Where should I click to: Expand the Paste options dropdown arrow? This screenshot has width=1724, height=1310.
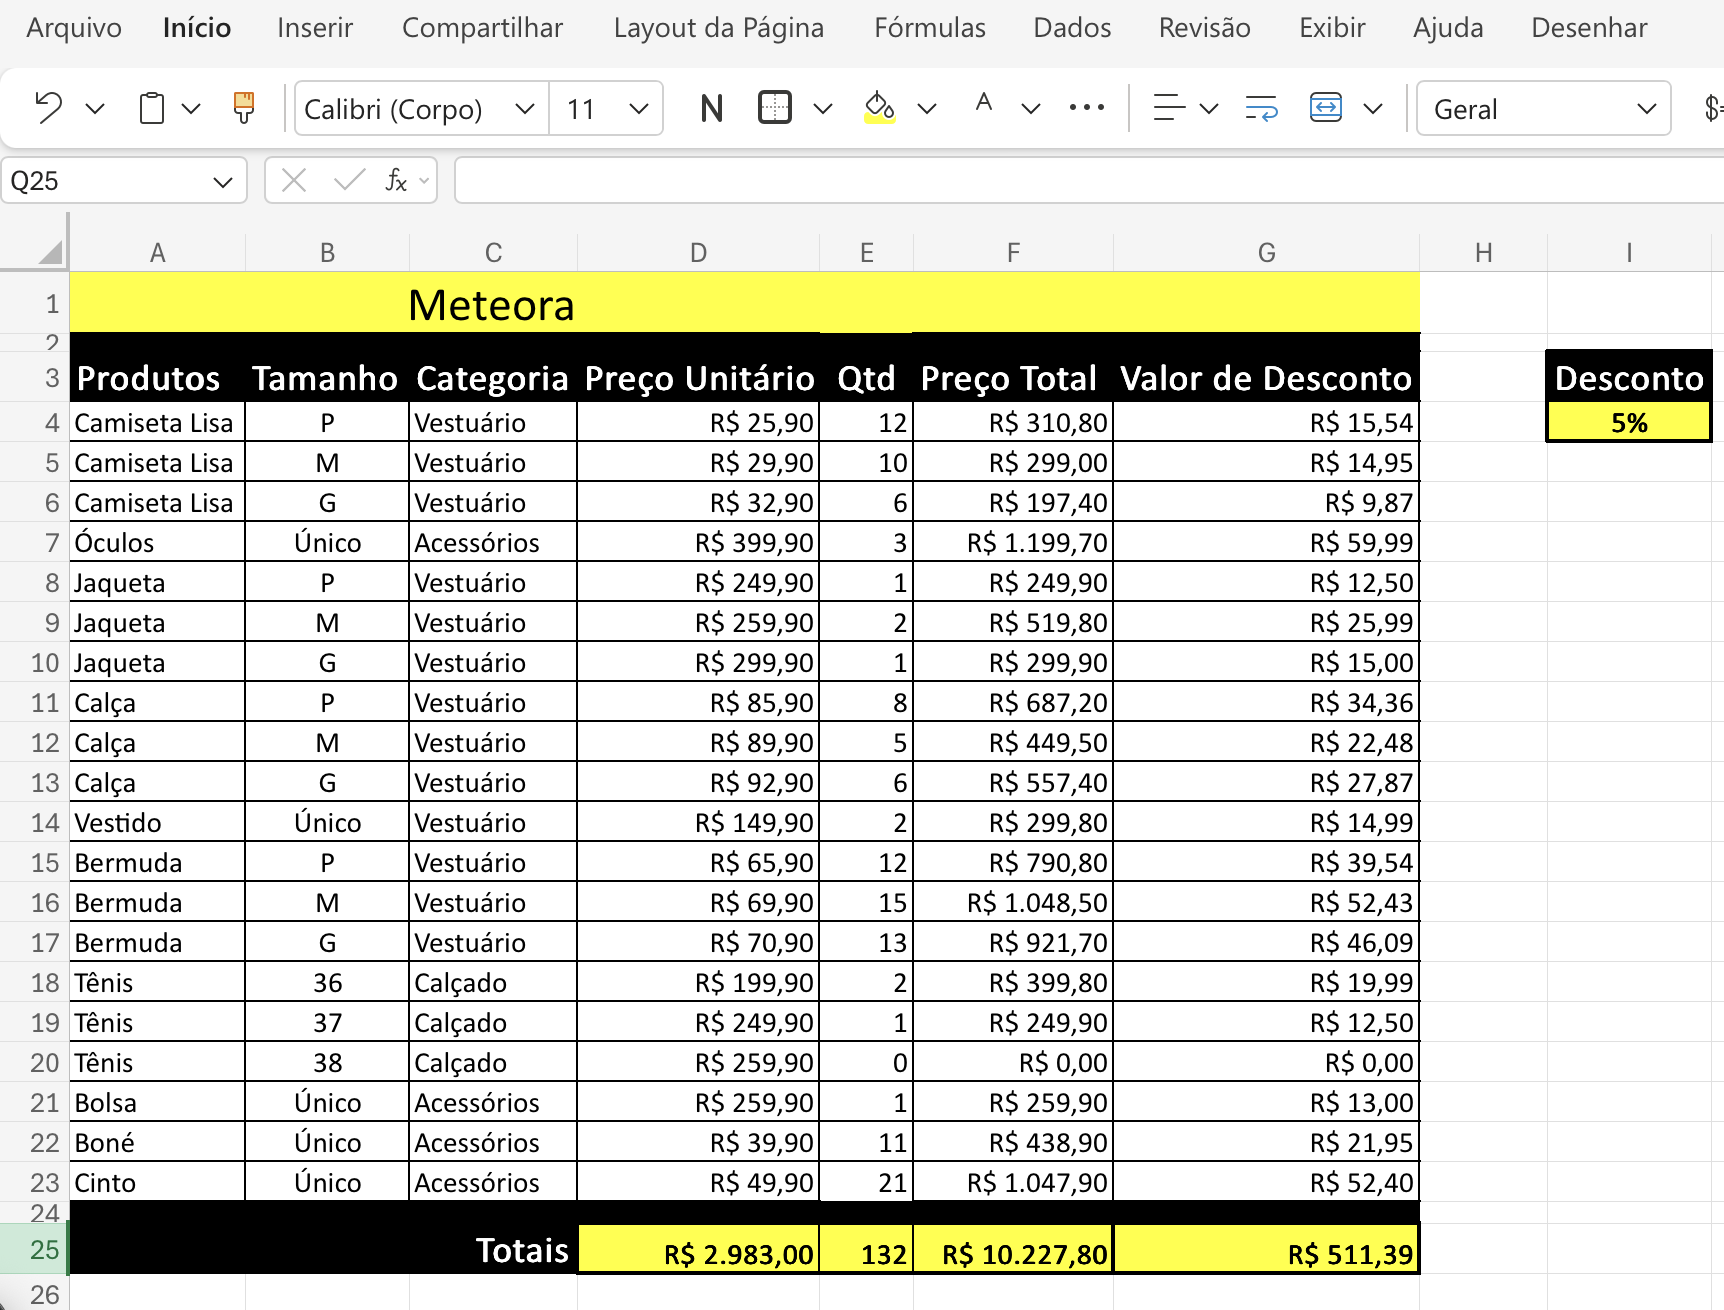pyautogui.click(x=191, y=108)
